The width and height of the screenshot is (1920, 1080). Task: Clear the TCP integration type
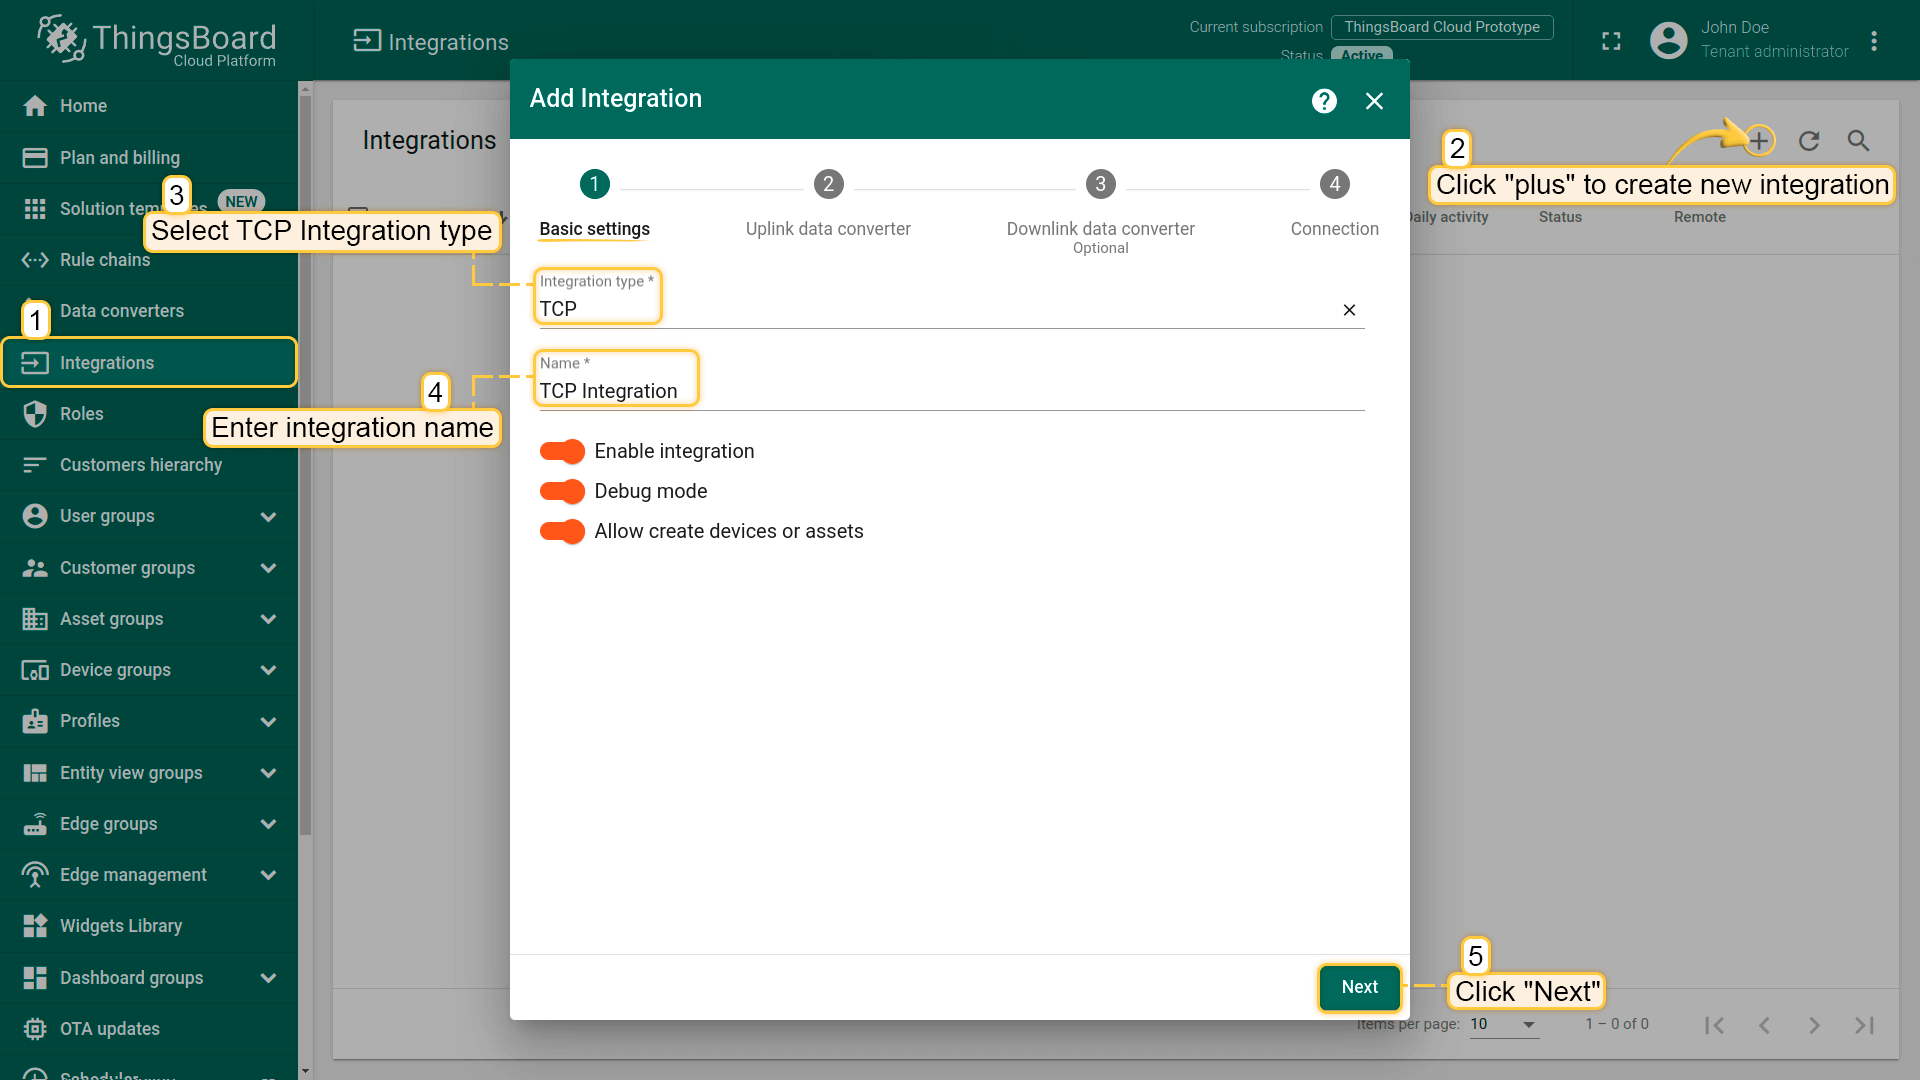click(1349, 310)
